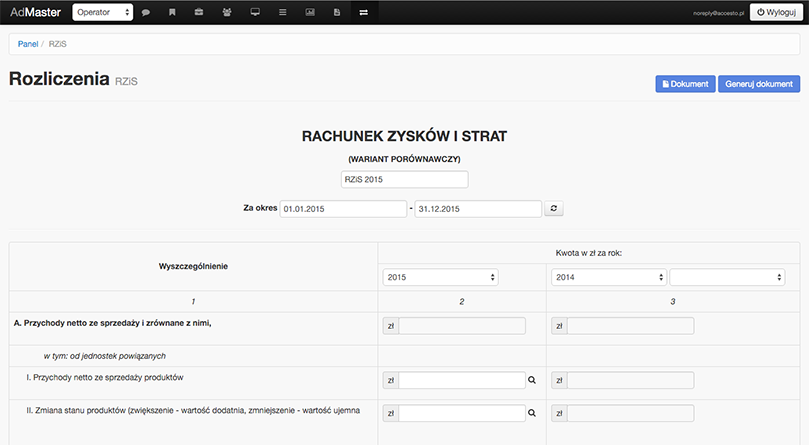Click the Wyszczególnienie column header
The width and height of the screenshot is (809, 445).
point(193,266)
